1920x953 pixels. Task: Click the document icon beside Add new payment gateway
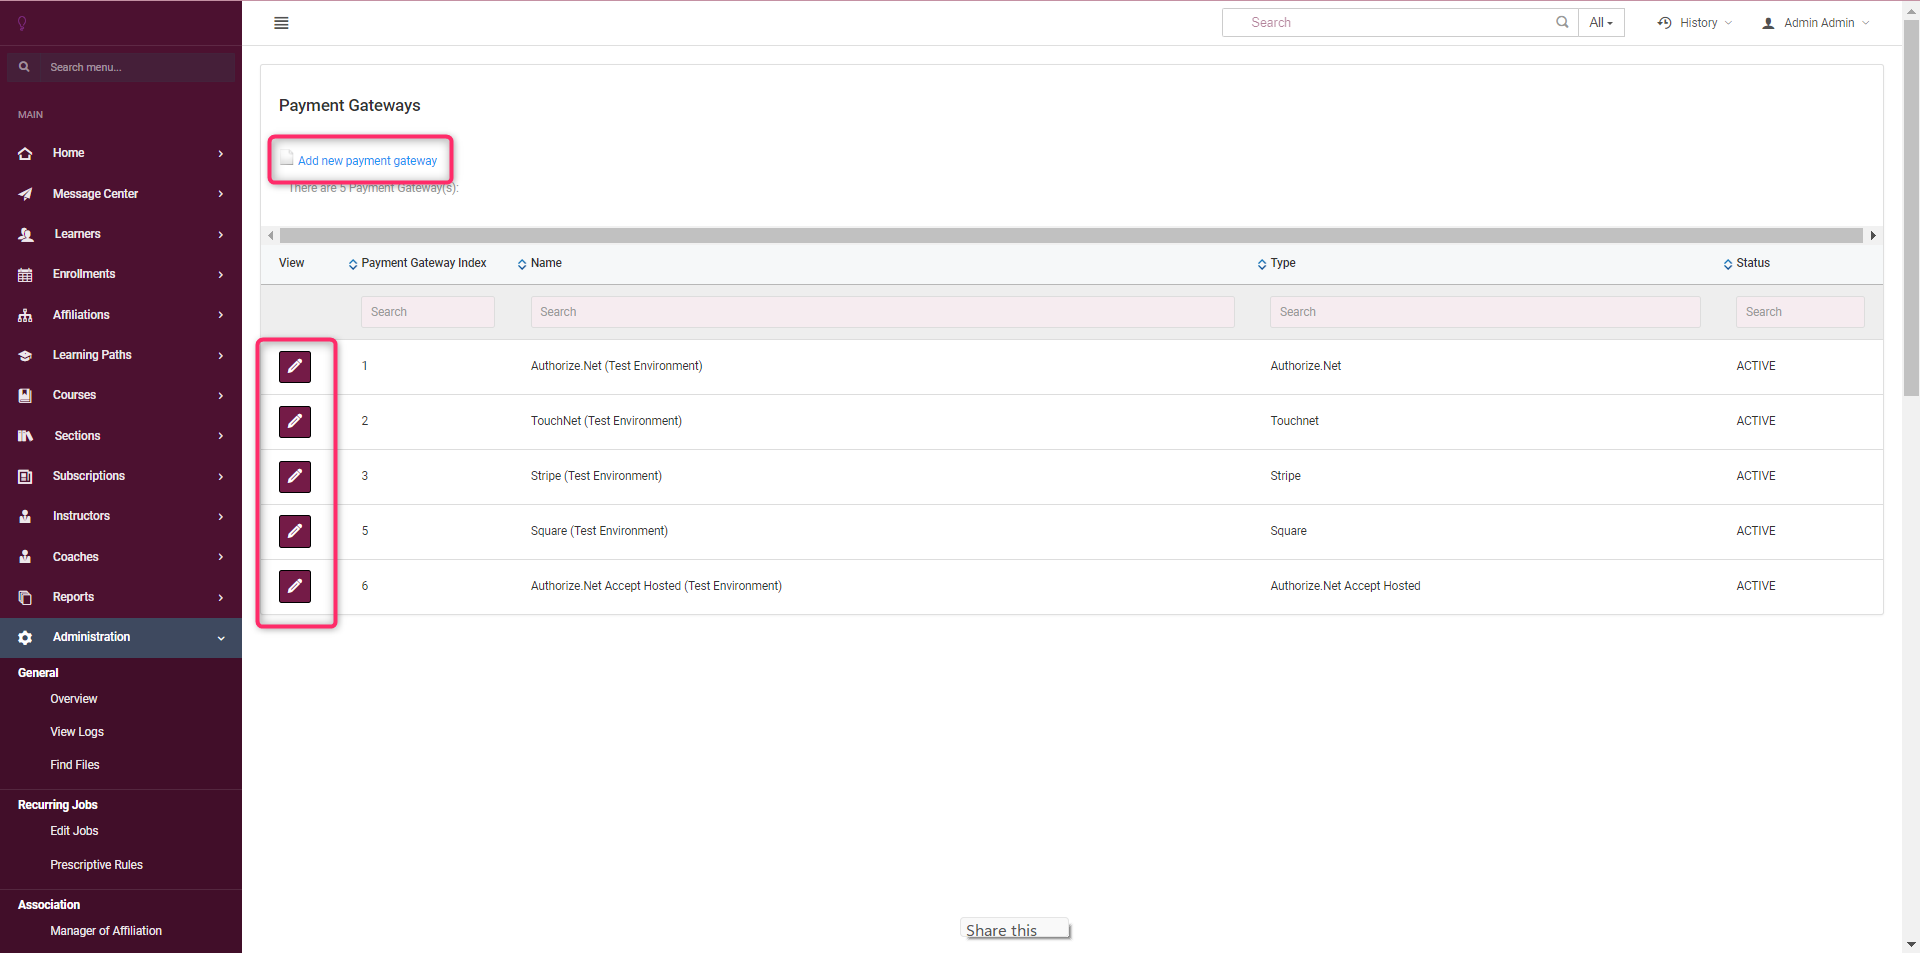click(x=287, y=158)
